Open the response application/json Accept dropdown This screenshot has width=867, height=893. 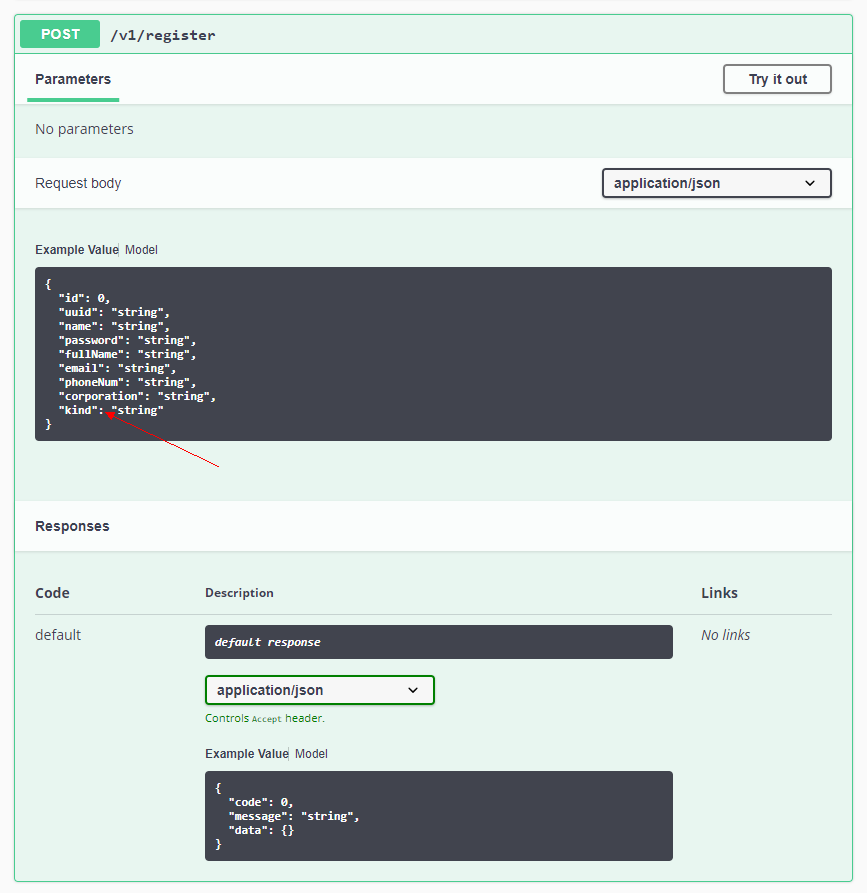pyautogui.click(x=320, y=690)
